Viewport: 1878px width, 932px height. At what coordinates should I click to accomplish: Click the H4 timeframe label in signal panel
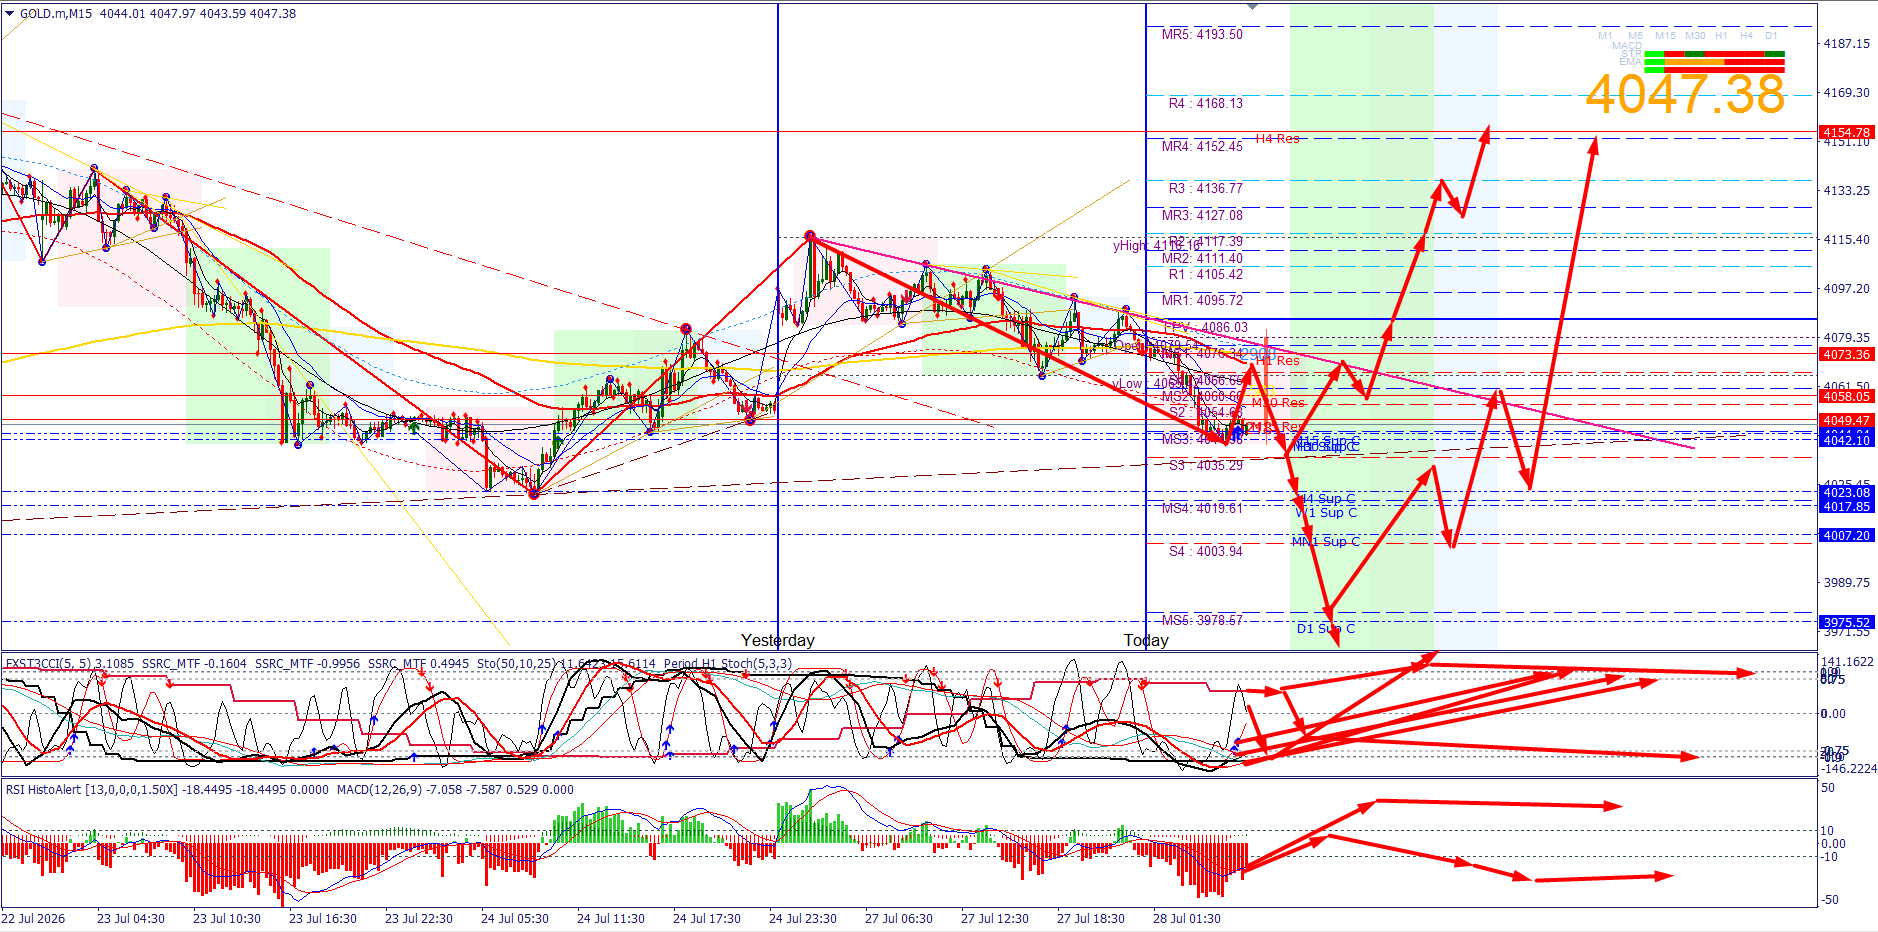click(x=1746, y=36)
